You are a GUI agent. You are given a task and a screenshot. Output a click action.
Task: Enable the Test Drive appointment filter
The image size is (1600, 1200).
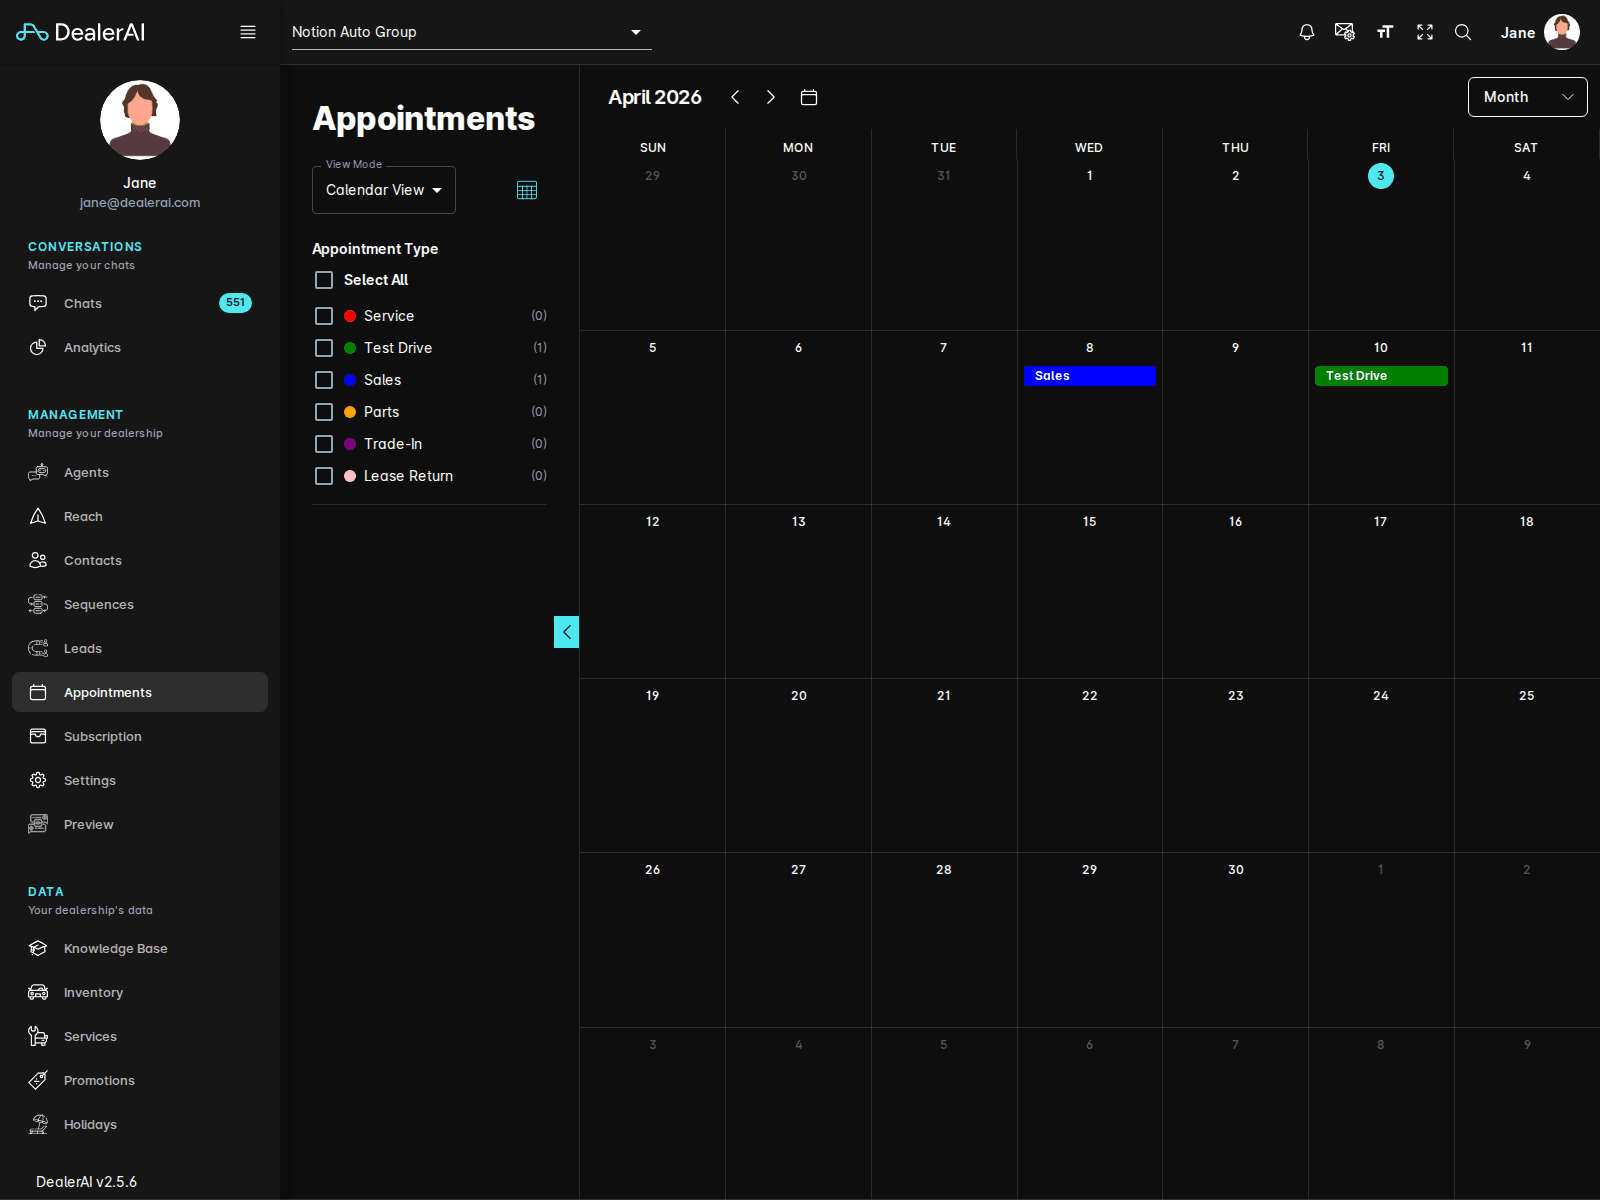(324, 347)
